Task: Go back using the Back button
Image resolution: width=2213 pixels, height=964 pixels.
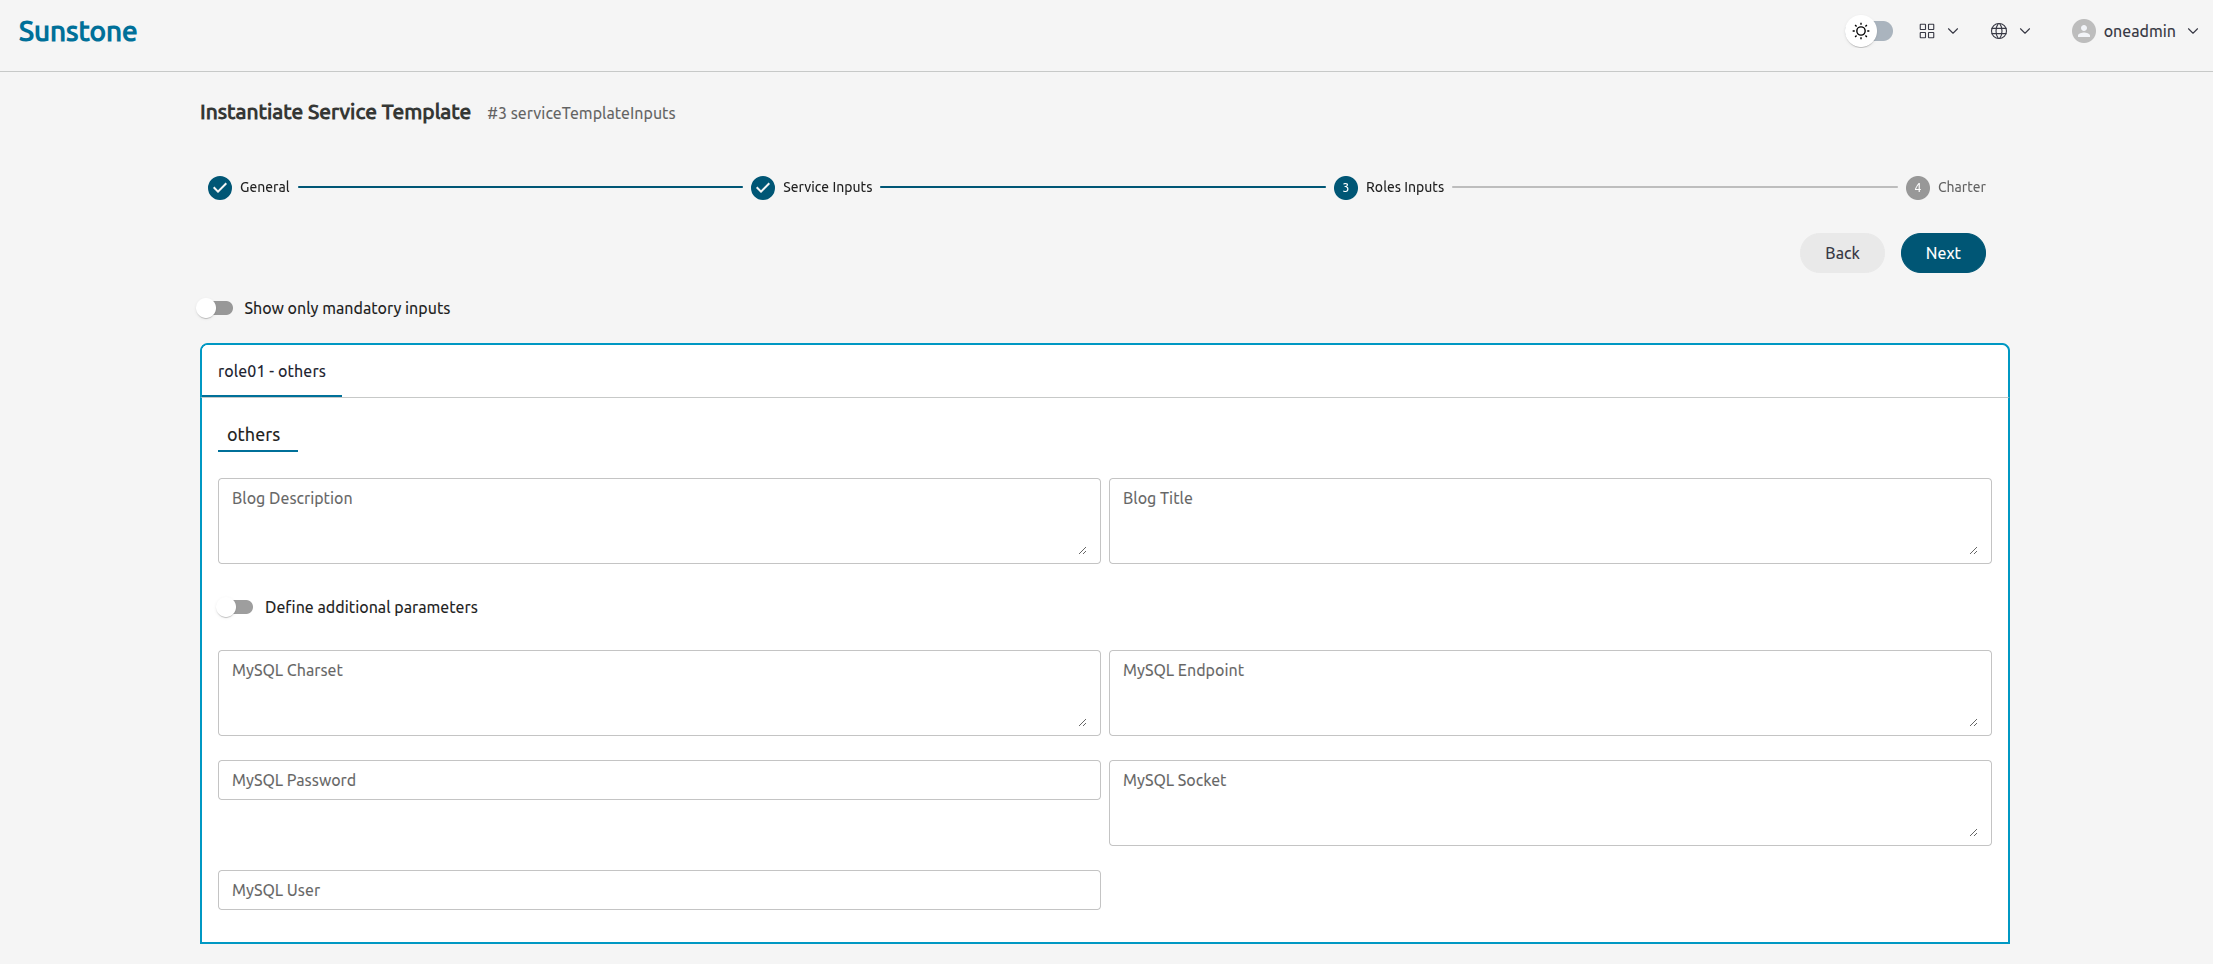Action: pos(1841,253)
